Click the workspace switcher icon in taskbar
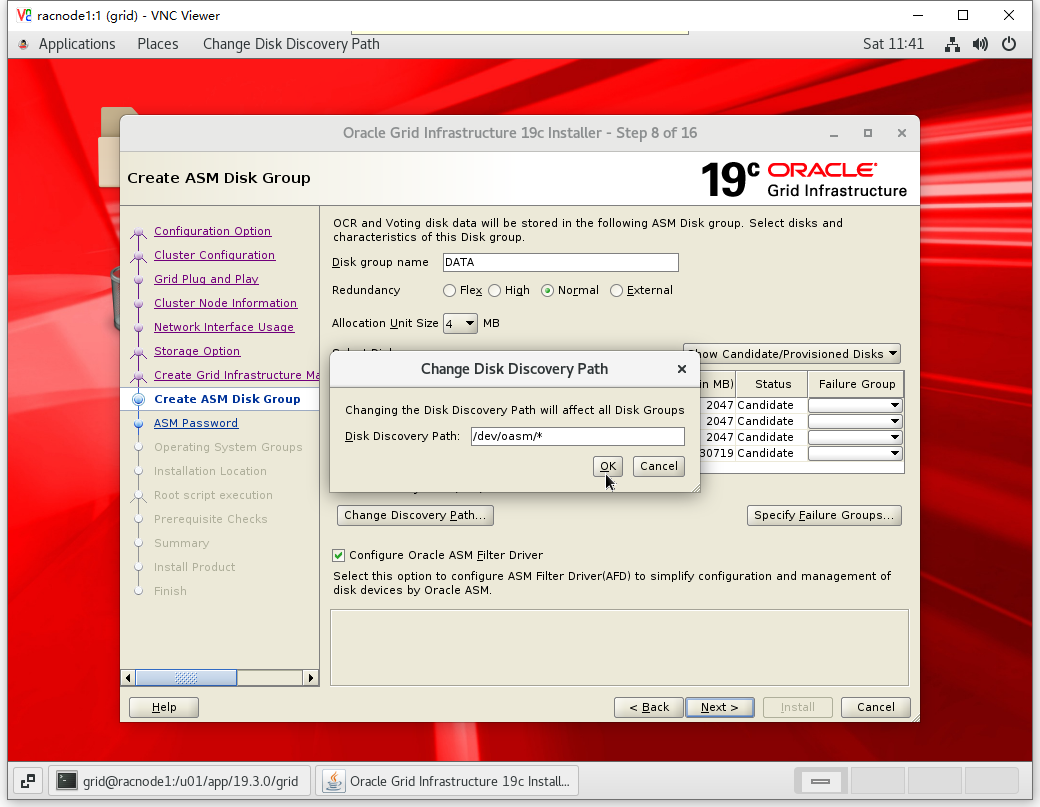The image size is (1040, 807). coord(28,781)
